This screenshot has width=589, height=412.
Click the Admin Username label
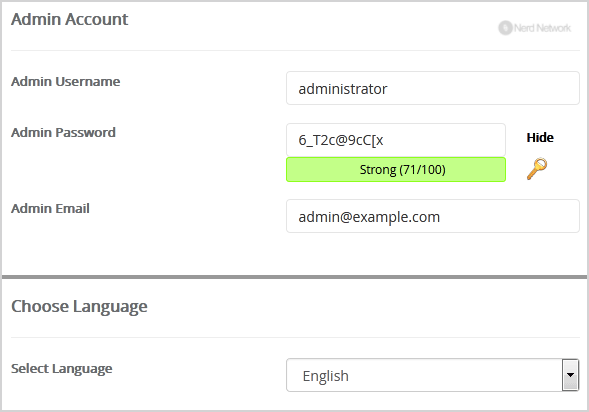point(66,81)
